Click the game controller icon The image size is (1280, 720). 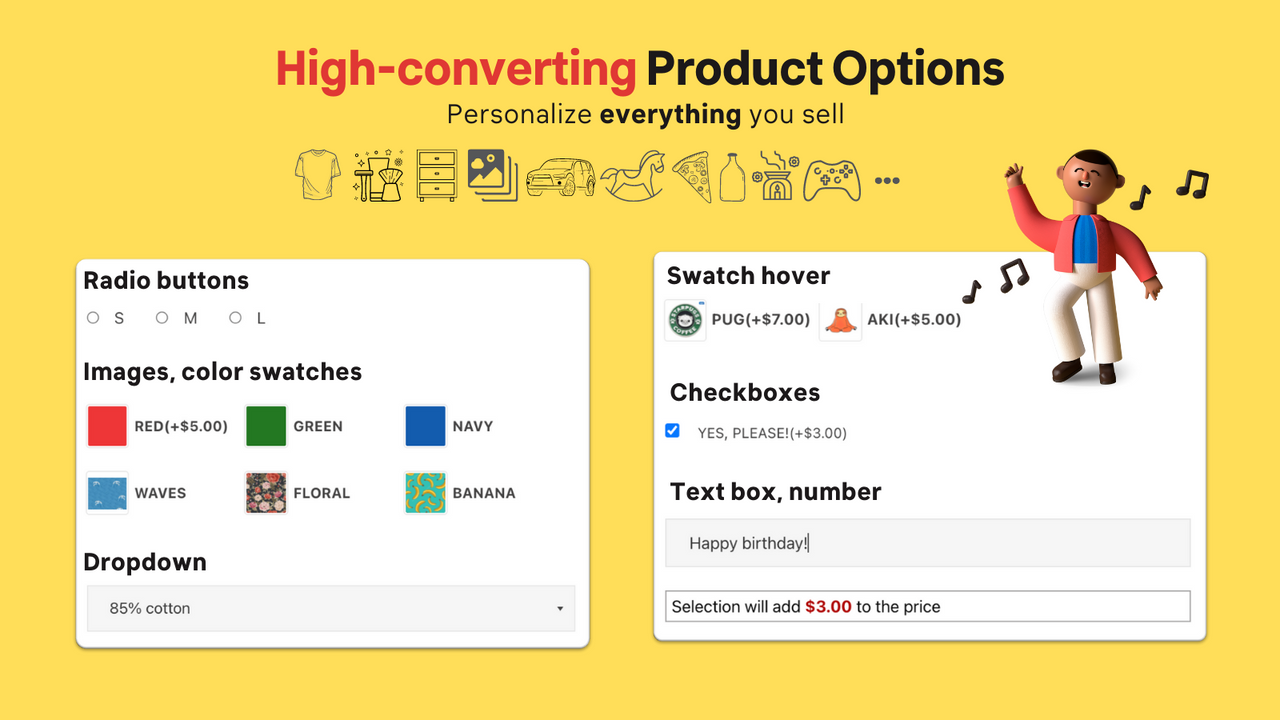(x=832, y=180)
